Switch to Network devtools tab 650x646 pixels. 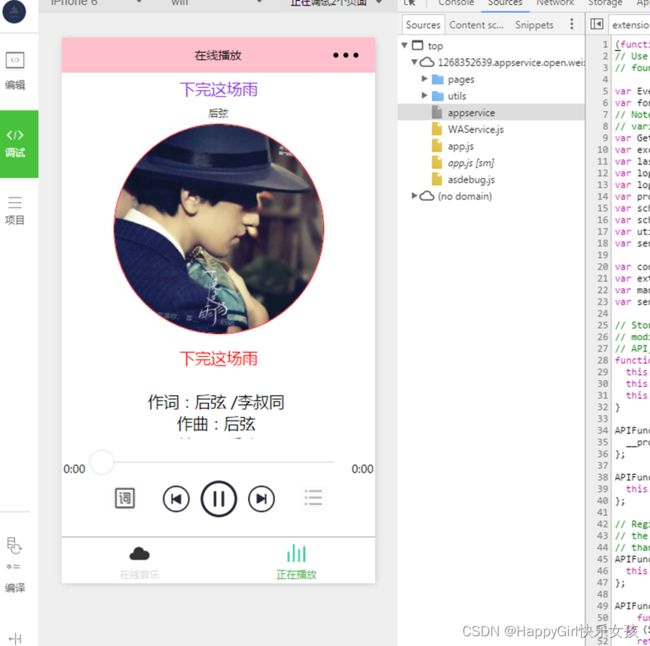pos(555,3)
